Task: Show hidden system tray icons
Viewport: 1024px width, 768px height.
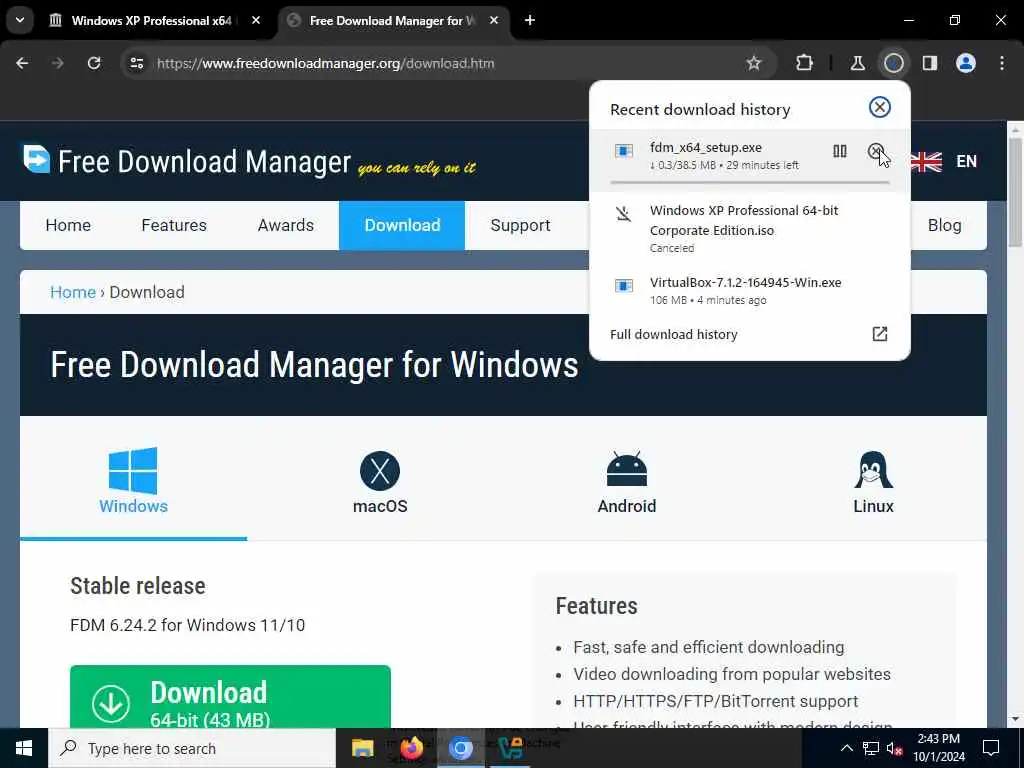Action: 846,748
